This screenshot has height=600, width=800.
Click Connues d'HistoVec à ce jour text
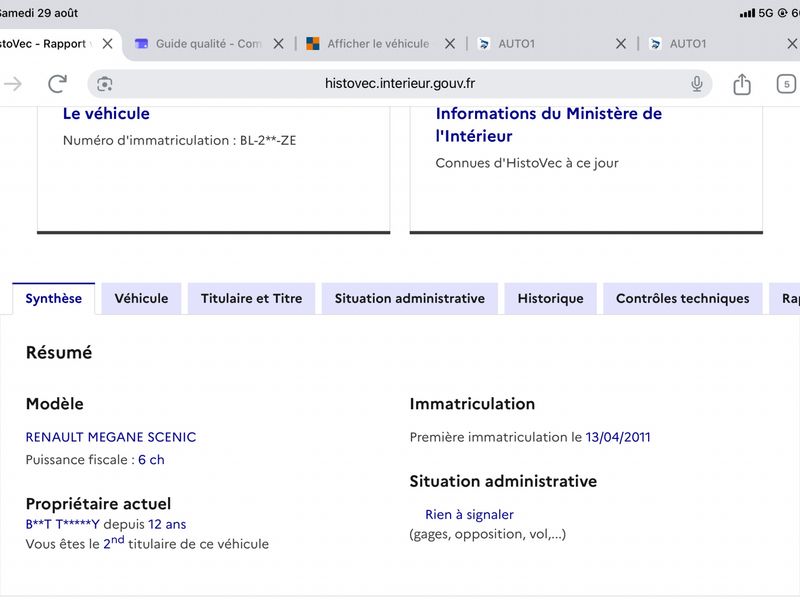527,163
